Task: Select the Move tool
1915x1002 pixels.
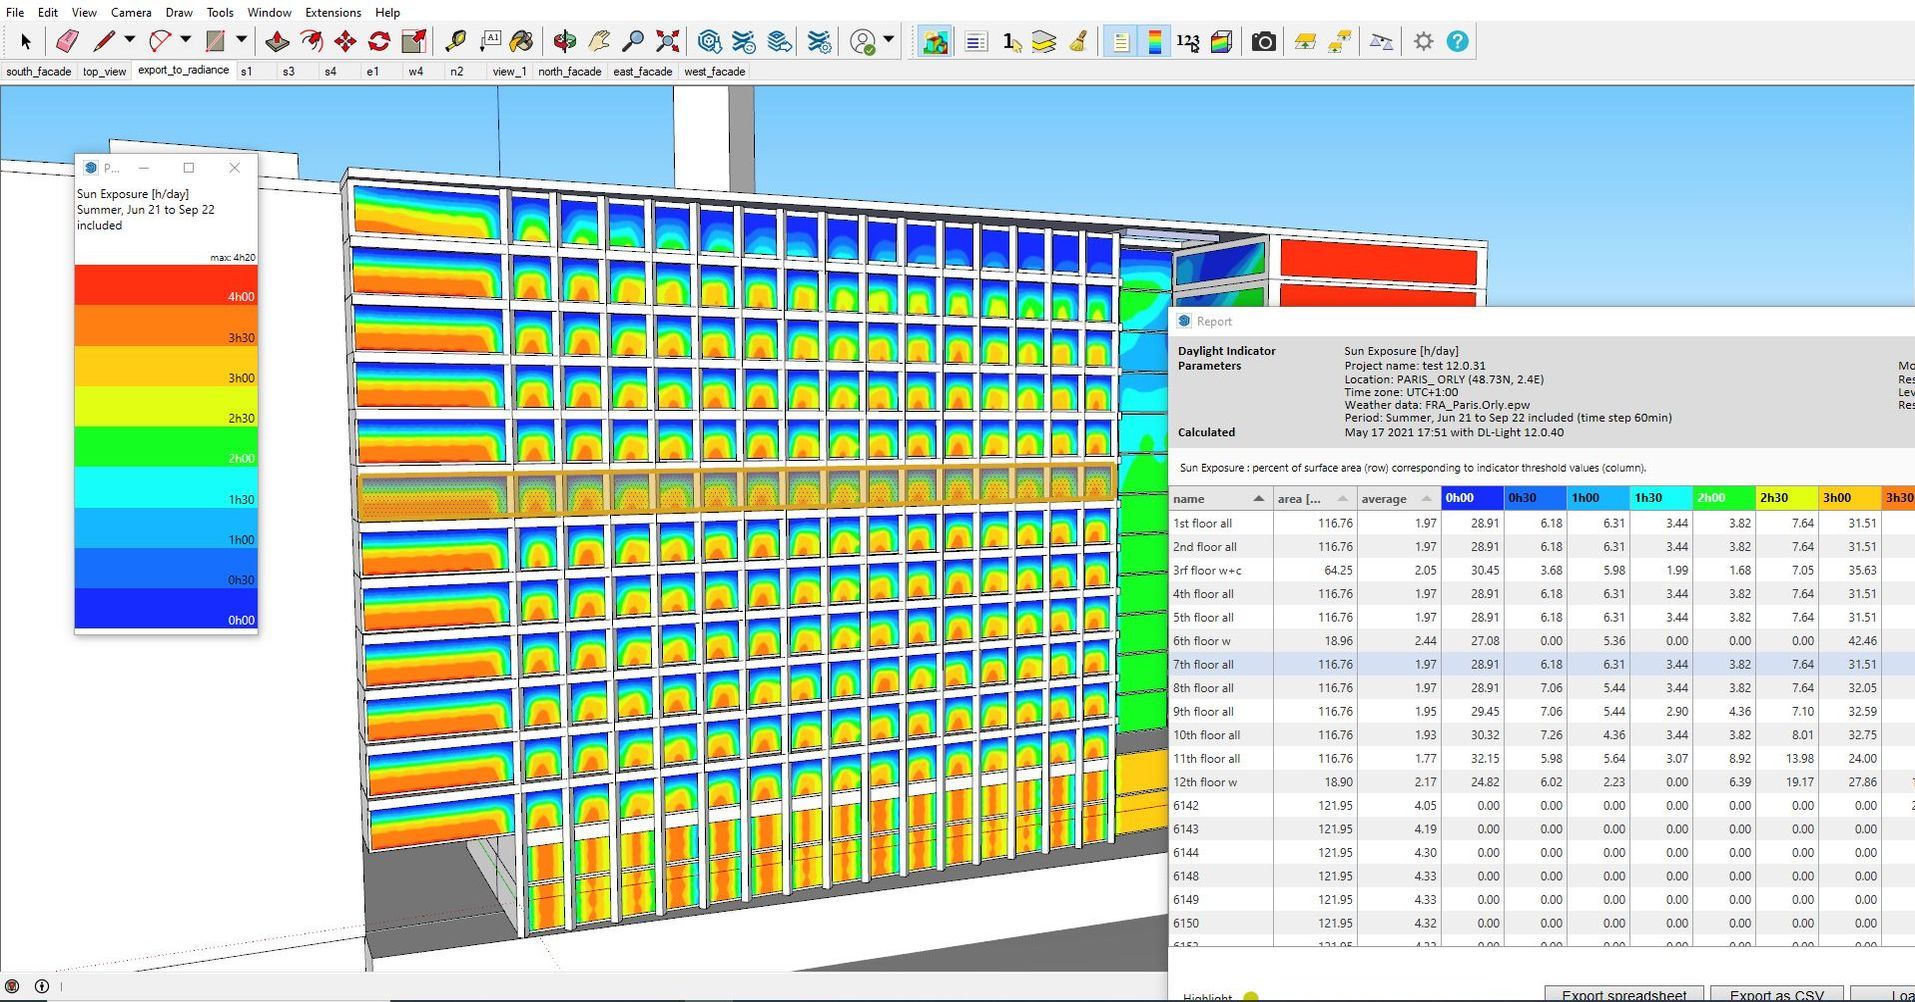Action: (x=346, y=41)
